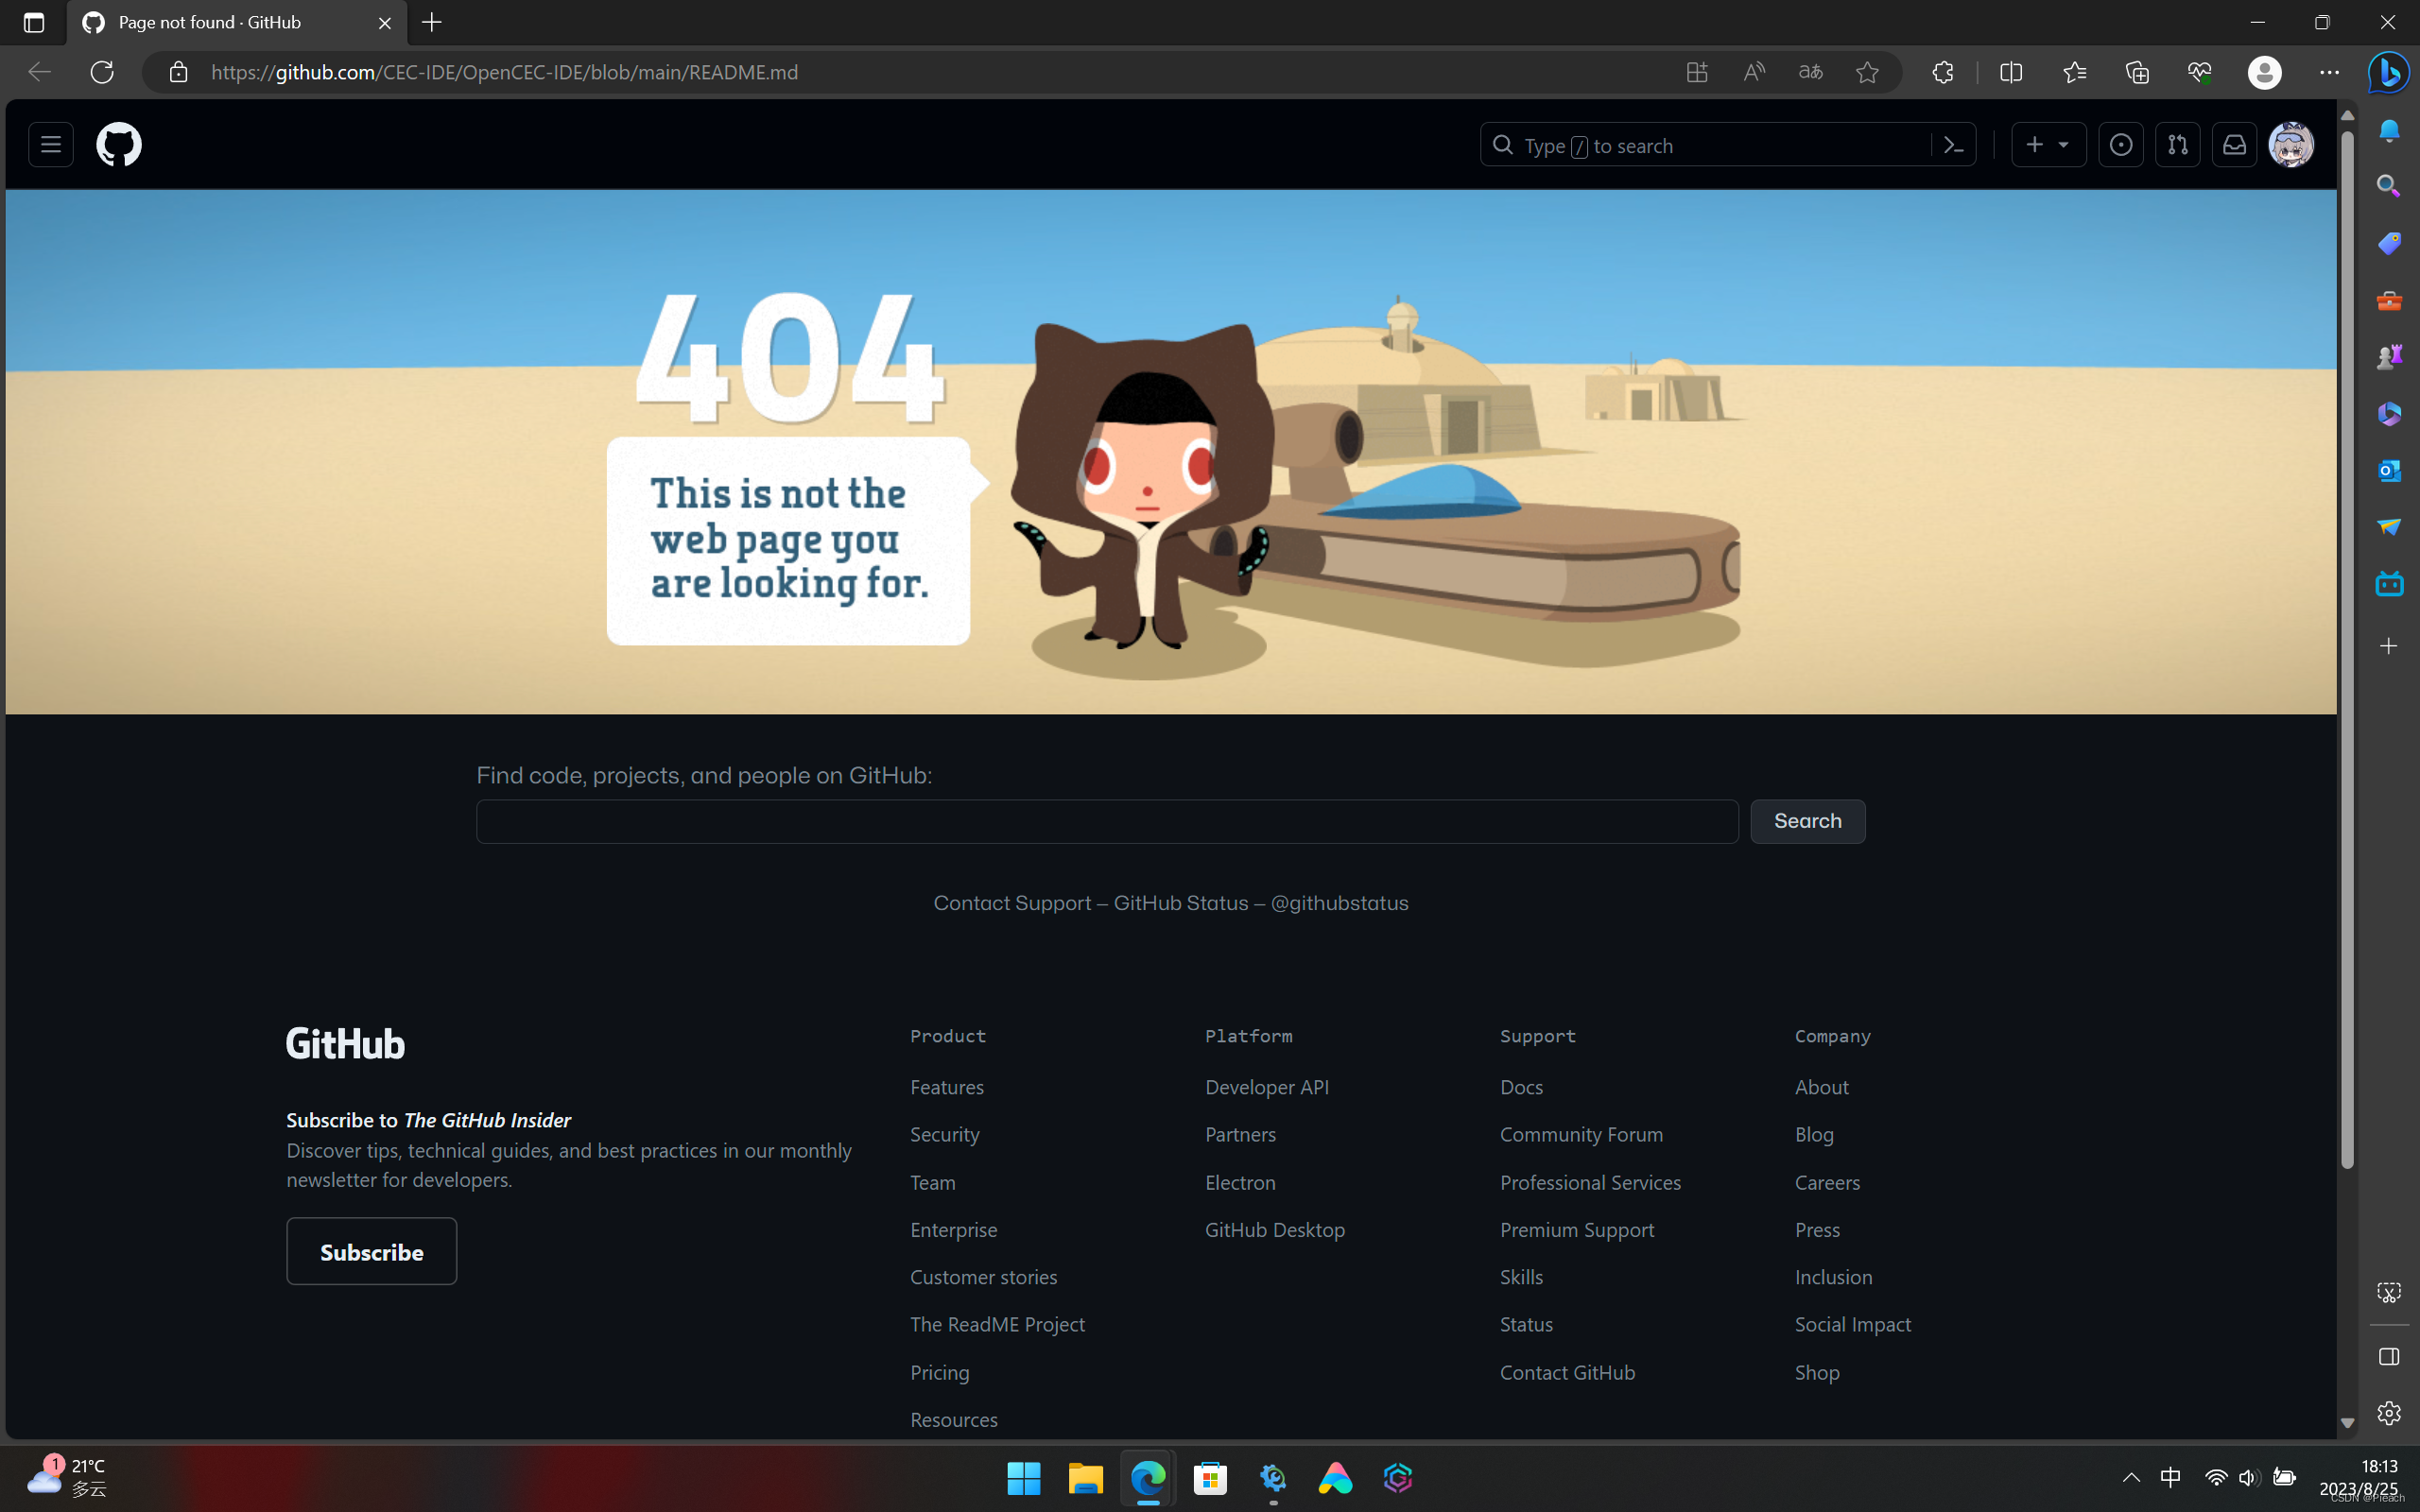Open pull requests from the header icon
The height and width of the screenshot is (1512, 2420).
point(2178,144)
